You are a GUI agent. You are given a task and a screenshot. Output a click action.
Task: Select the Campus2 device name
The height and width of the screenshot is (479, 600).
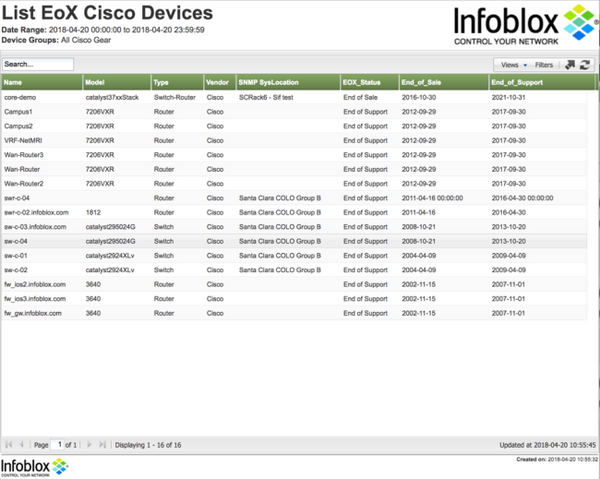click(x=18, y=126)
